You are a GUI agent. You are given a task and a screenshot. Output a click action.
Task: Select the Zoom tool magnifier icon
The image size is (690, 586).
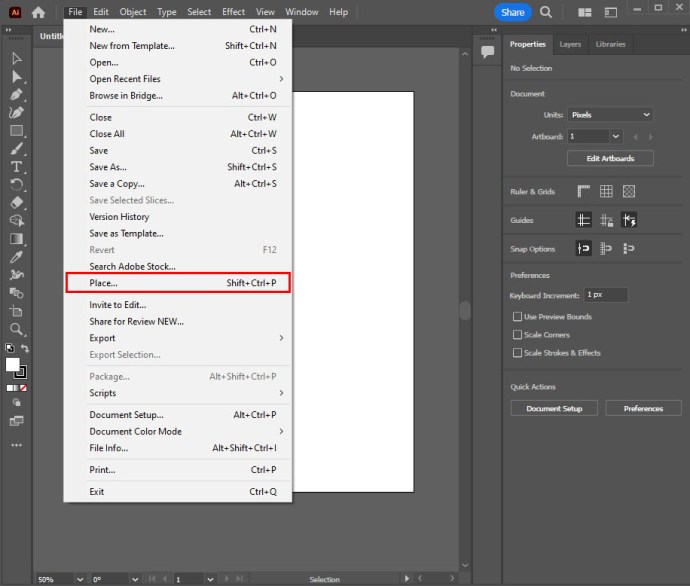pos(16,329)
